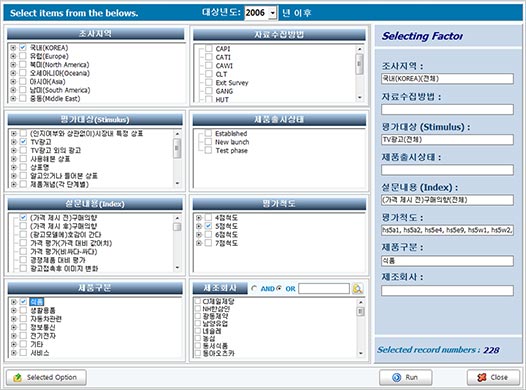Screen dimensions: 526x390
Task: Select the OR radio button
Action: [279, 288]
